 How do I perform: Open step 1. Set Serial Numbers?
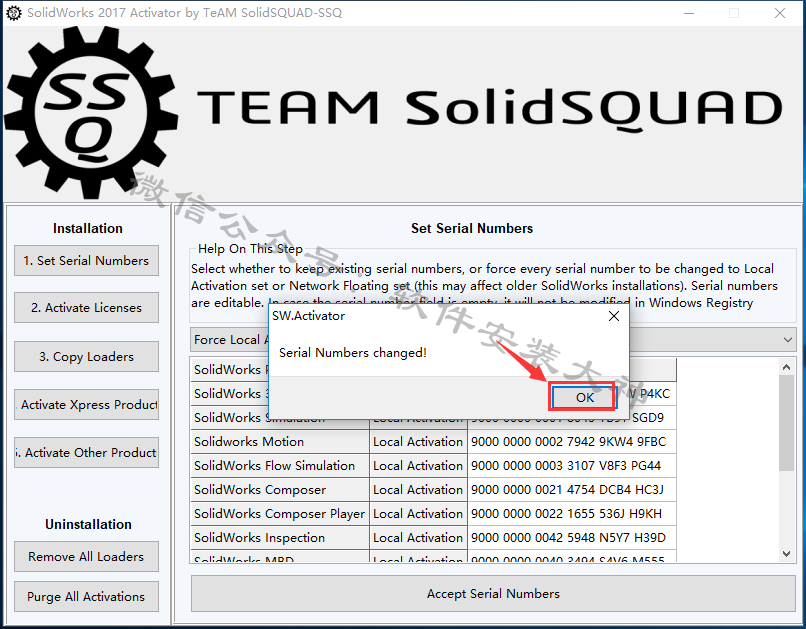click(86, 261)
